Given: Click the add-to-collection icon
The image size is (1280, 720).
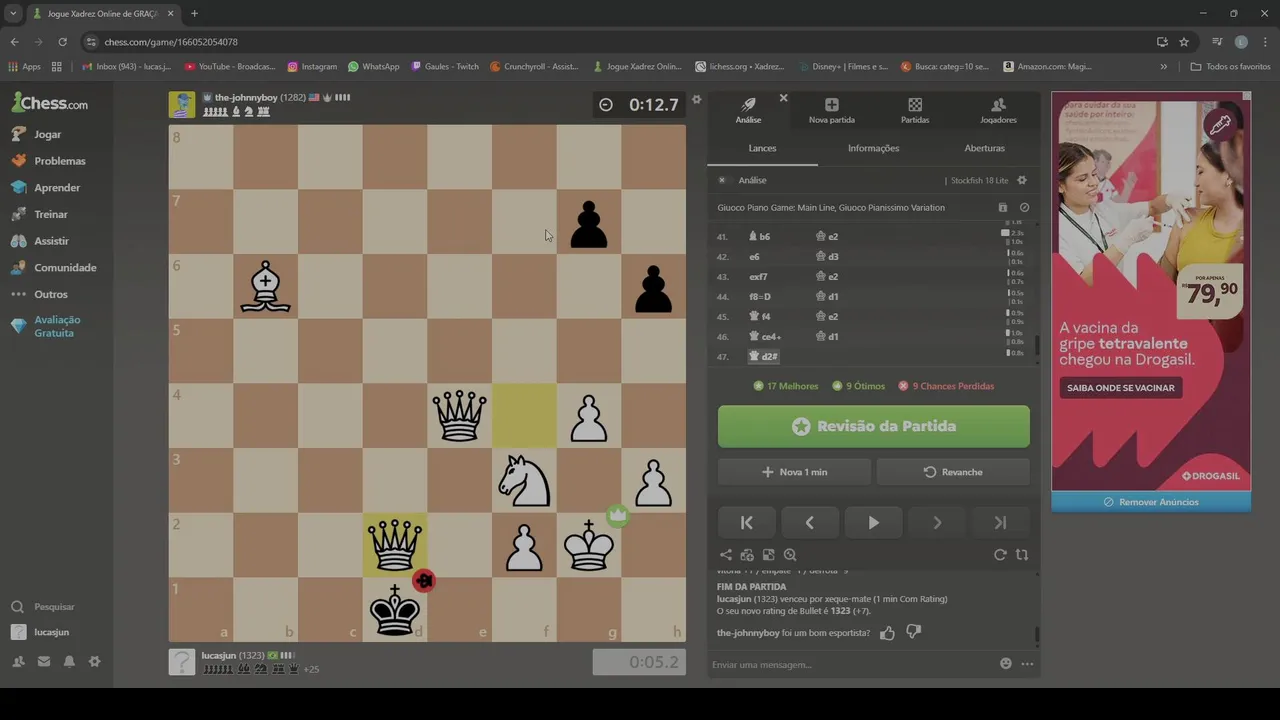Looking at the screenshot, I should point(747,555).
